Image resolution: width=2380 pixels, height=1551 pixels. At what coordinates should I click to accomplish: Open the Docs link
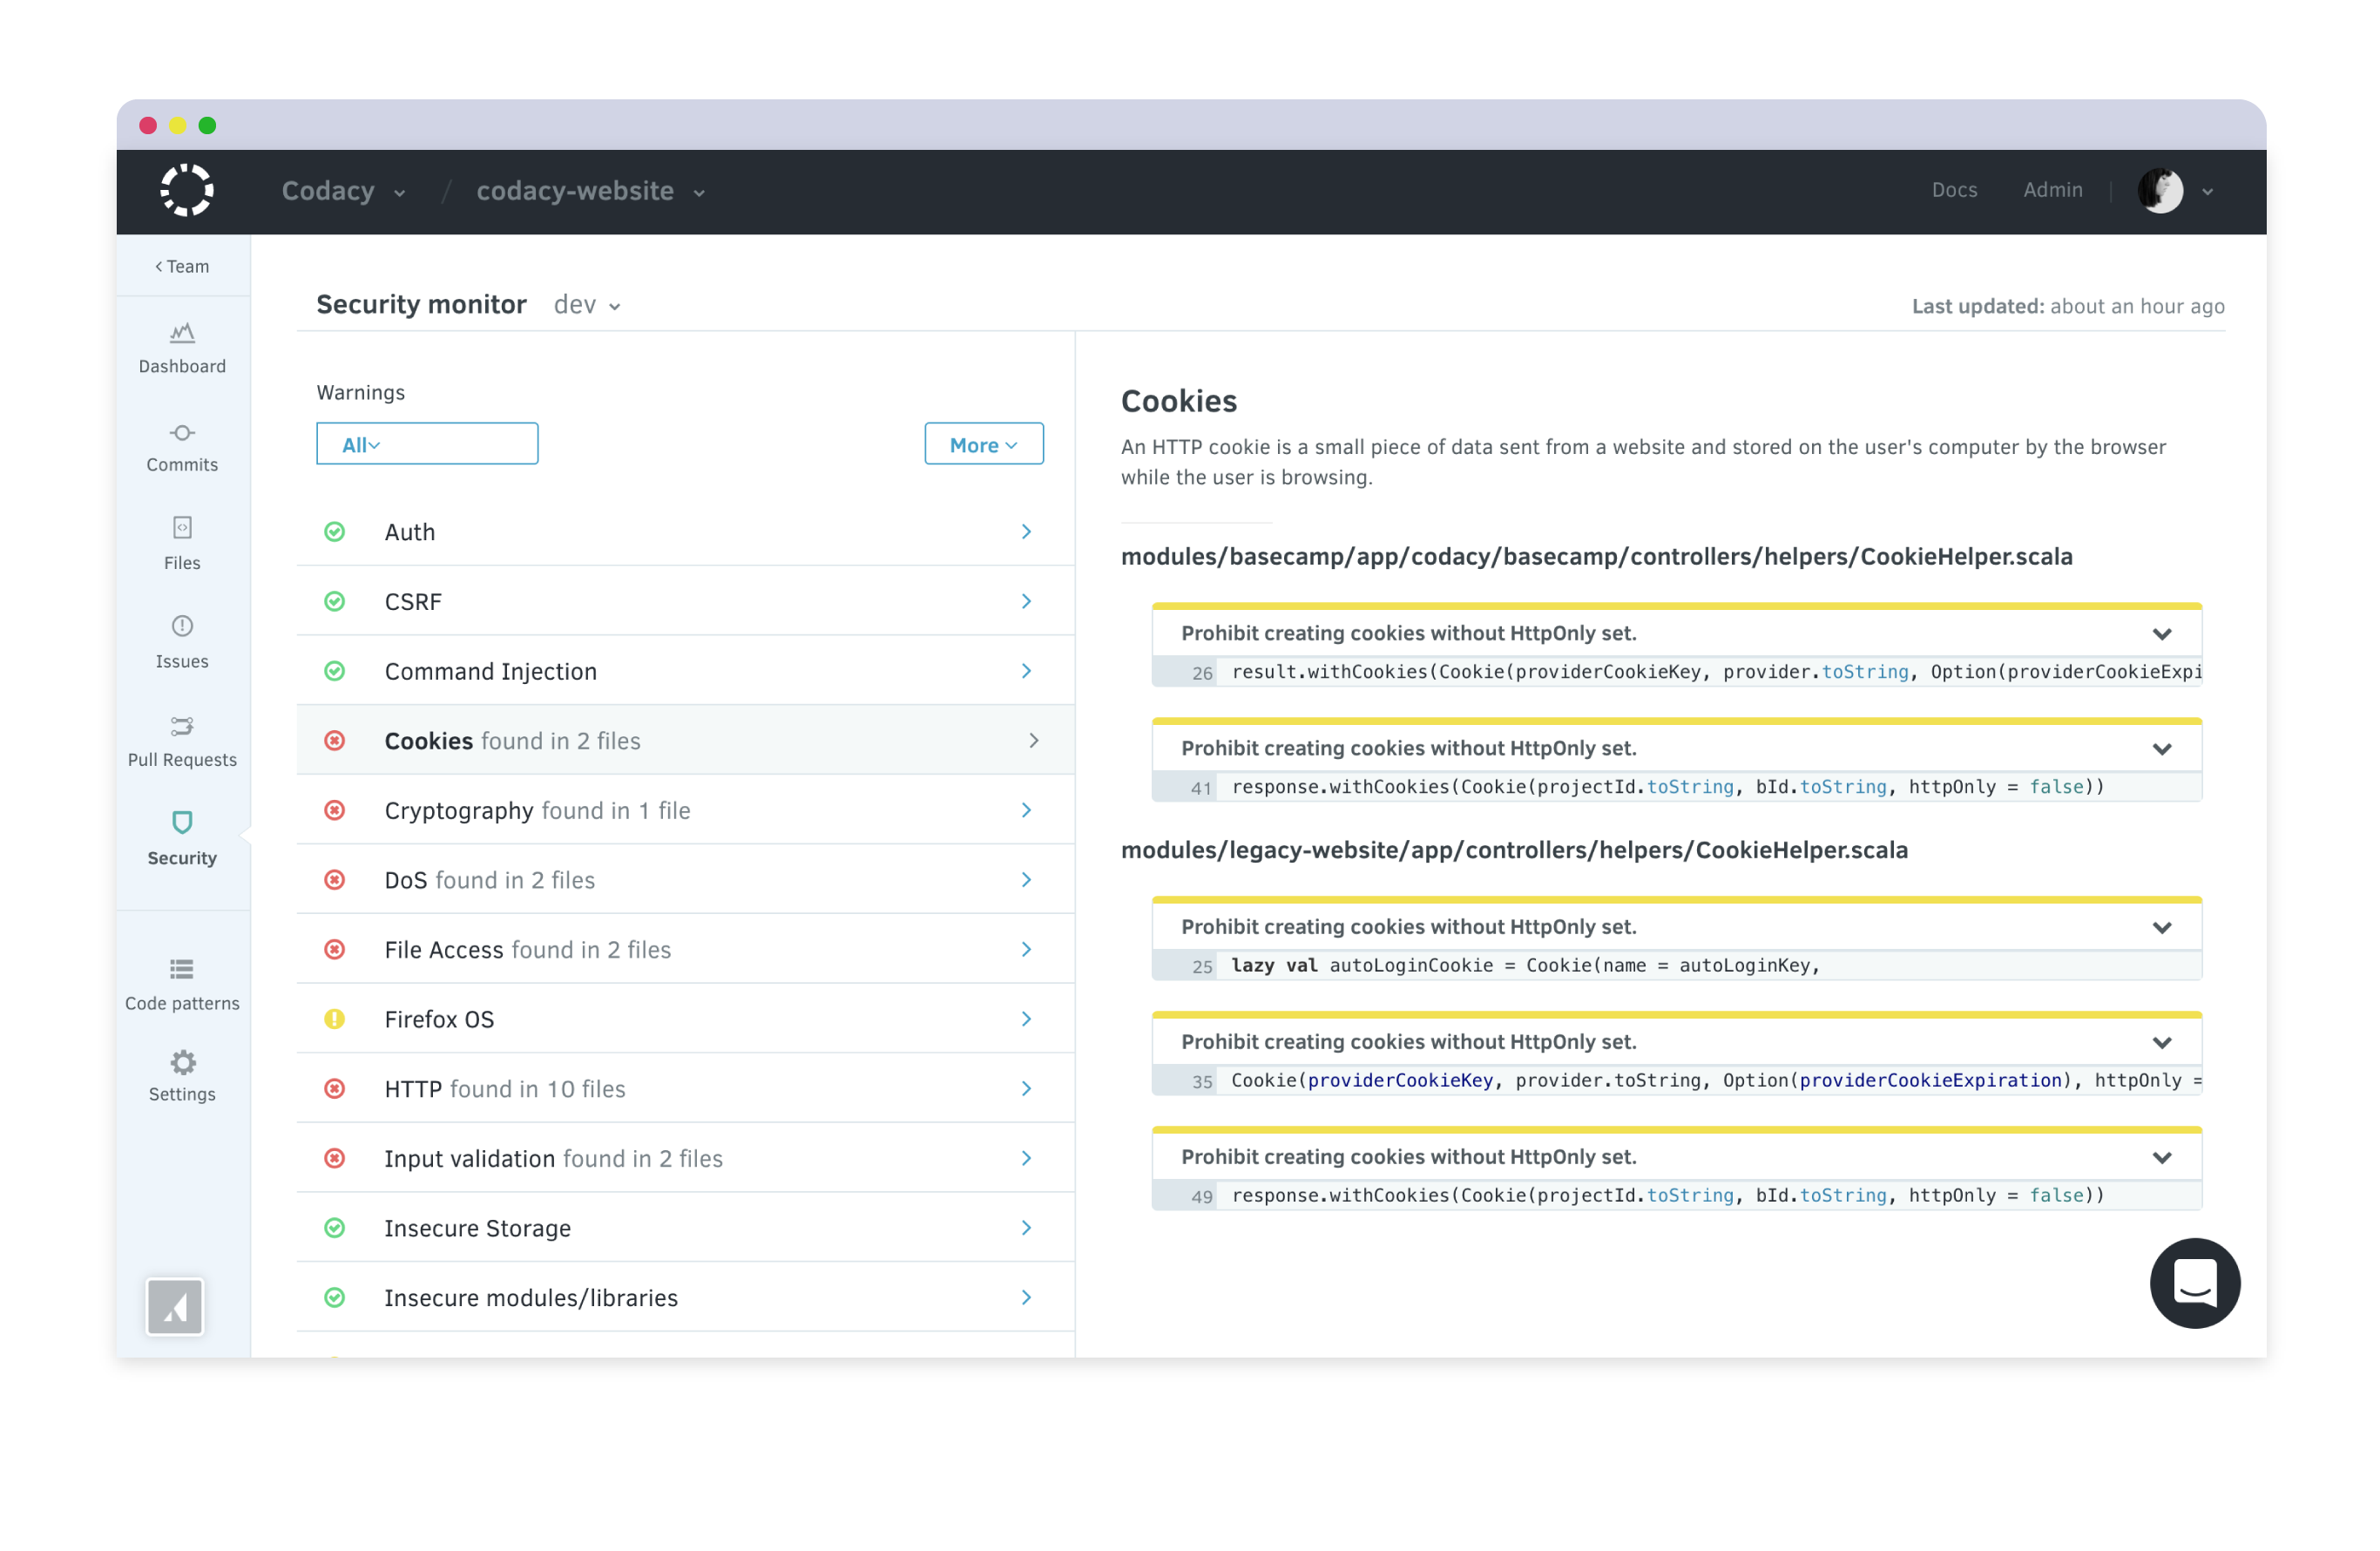click(1954, 190)
